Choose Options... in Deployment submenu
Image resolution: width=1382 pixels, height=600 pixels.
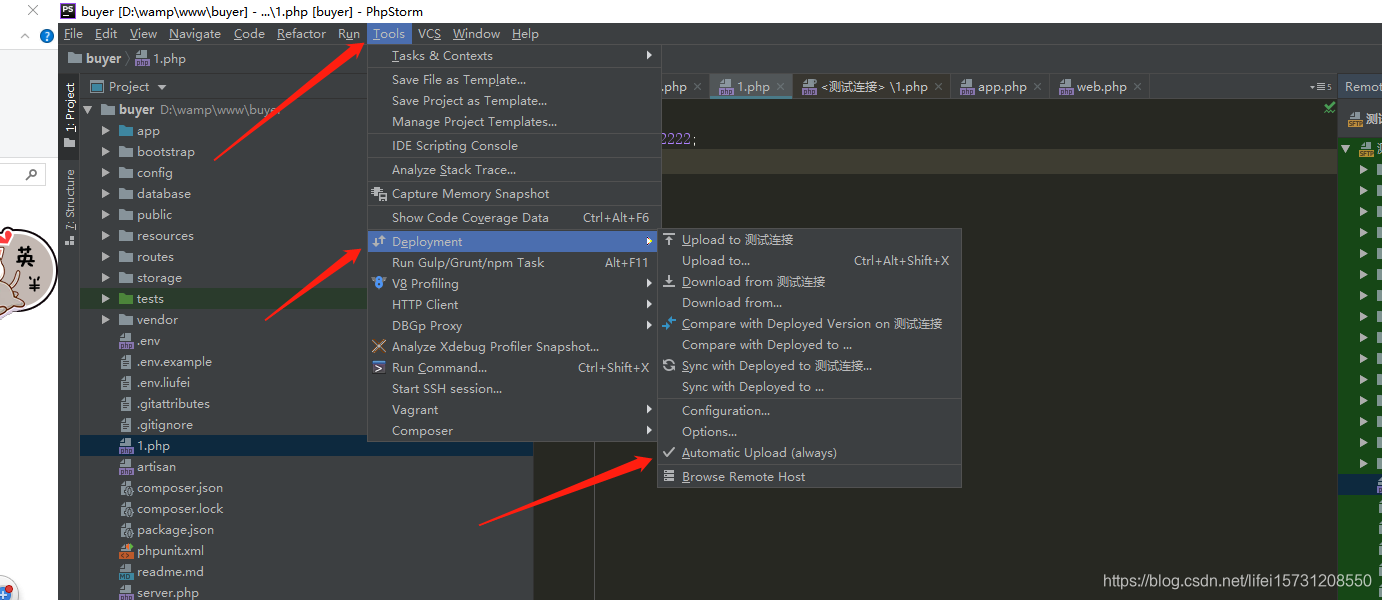pos(709,432)
